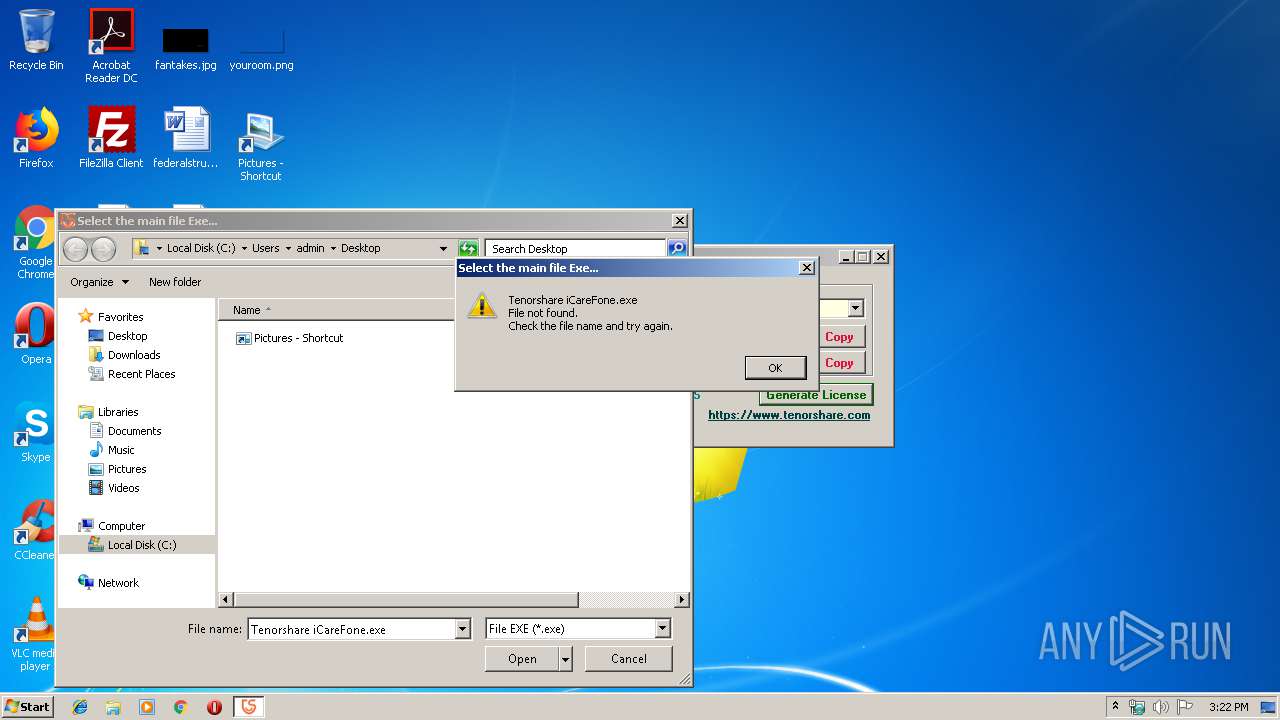Viewport: 1280px width, 720px height.
Task: Open the Videos library
Action: click(x=123, y=488)
